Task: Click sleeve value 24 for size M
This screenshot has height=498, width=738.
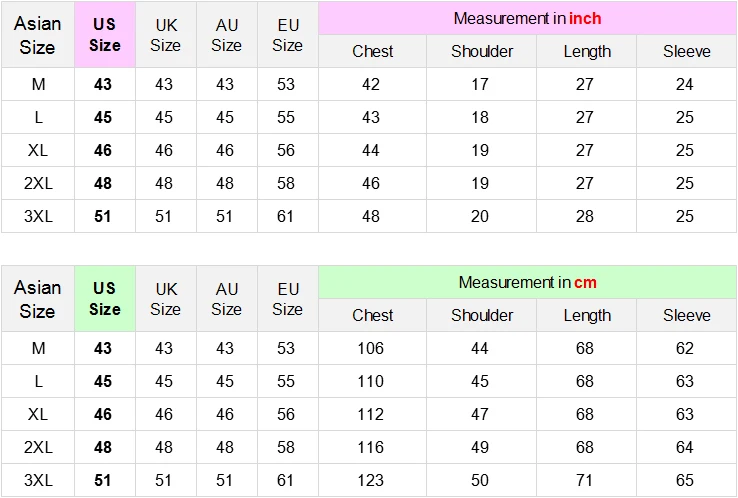Action: [x=684, y=84]
